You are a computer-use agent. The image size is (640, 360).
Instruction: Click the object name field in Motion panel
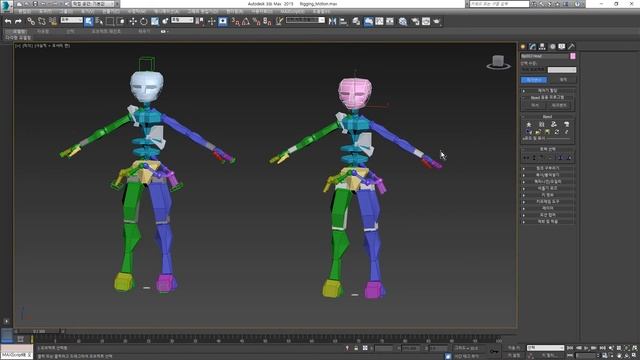(x=544, y=56)
